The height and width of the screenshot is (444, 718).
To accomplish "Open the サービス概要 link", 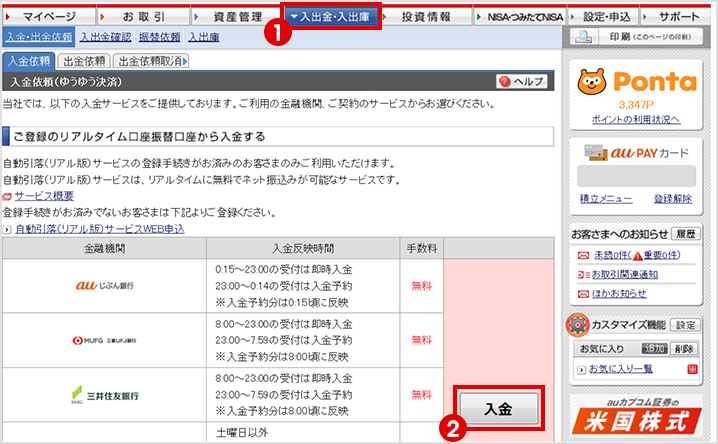I will [x=43, y=196].
